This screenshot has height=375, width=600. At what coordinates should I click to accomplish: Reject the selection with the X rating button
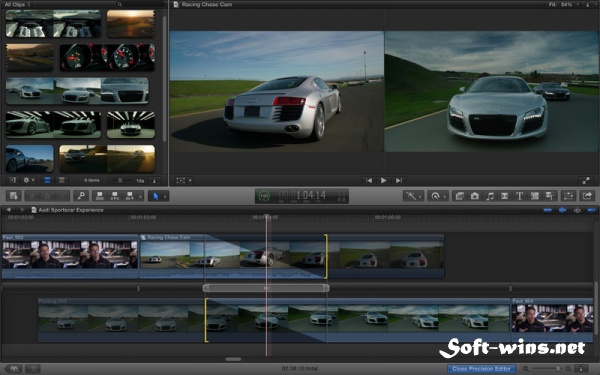[x=62, y=196]
